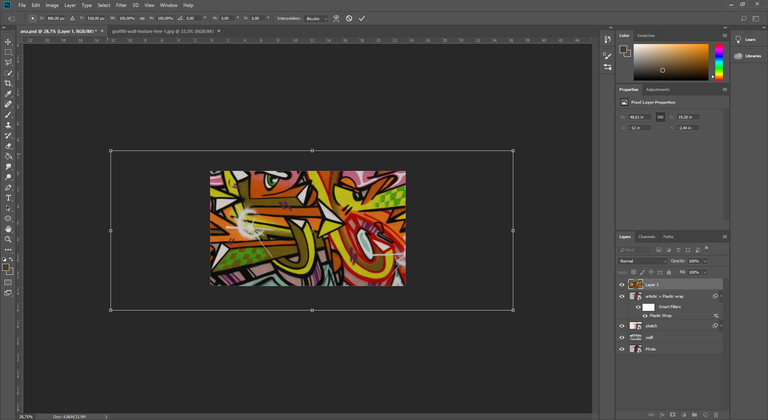Select the Brush tool

[8, 115]
